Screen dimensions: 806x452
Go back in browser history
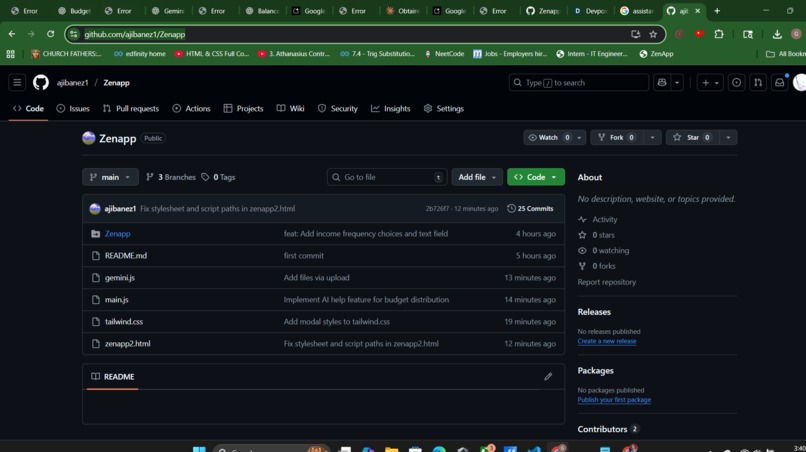point(12,34)
